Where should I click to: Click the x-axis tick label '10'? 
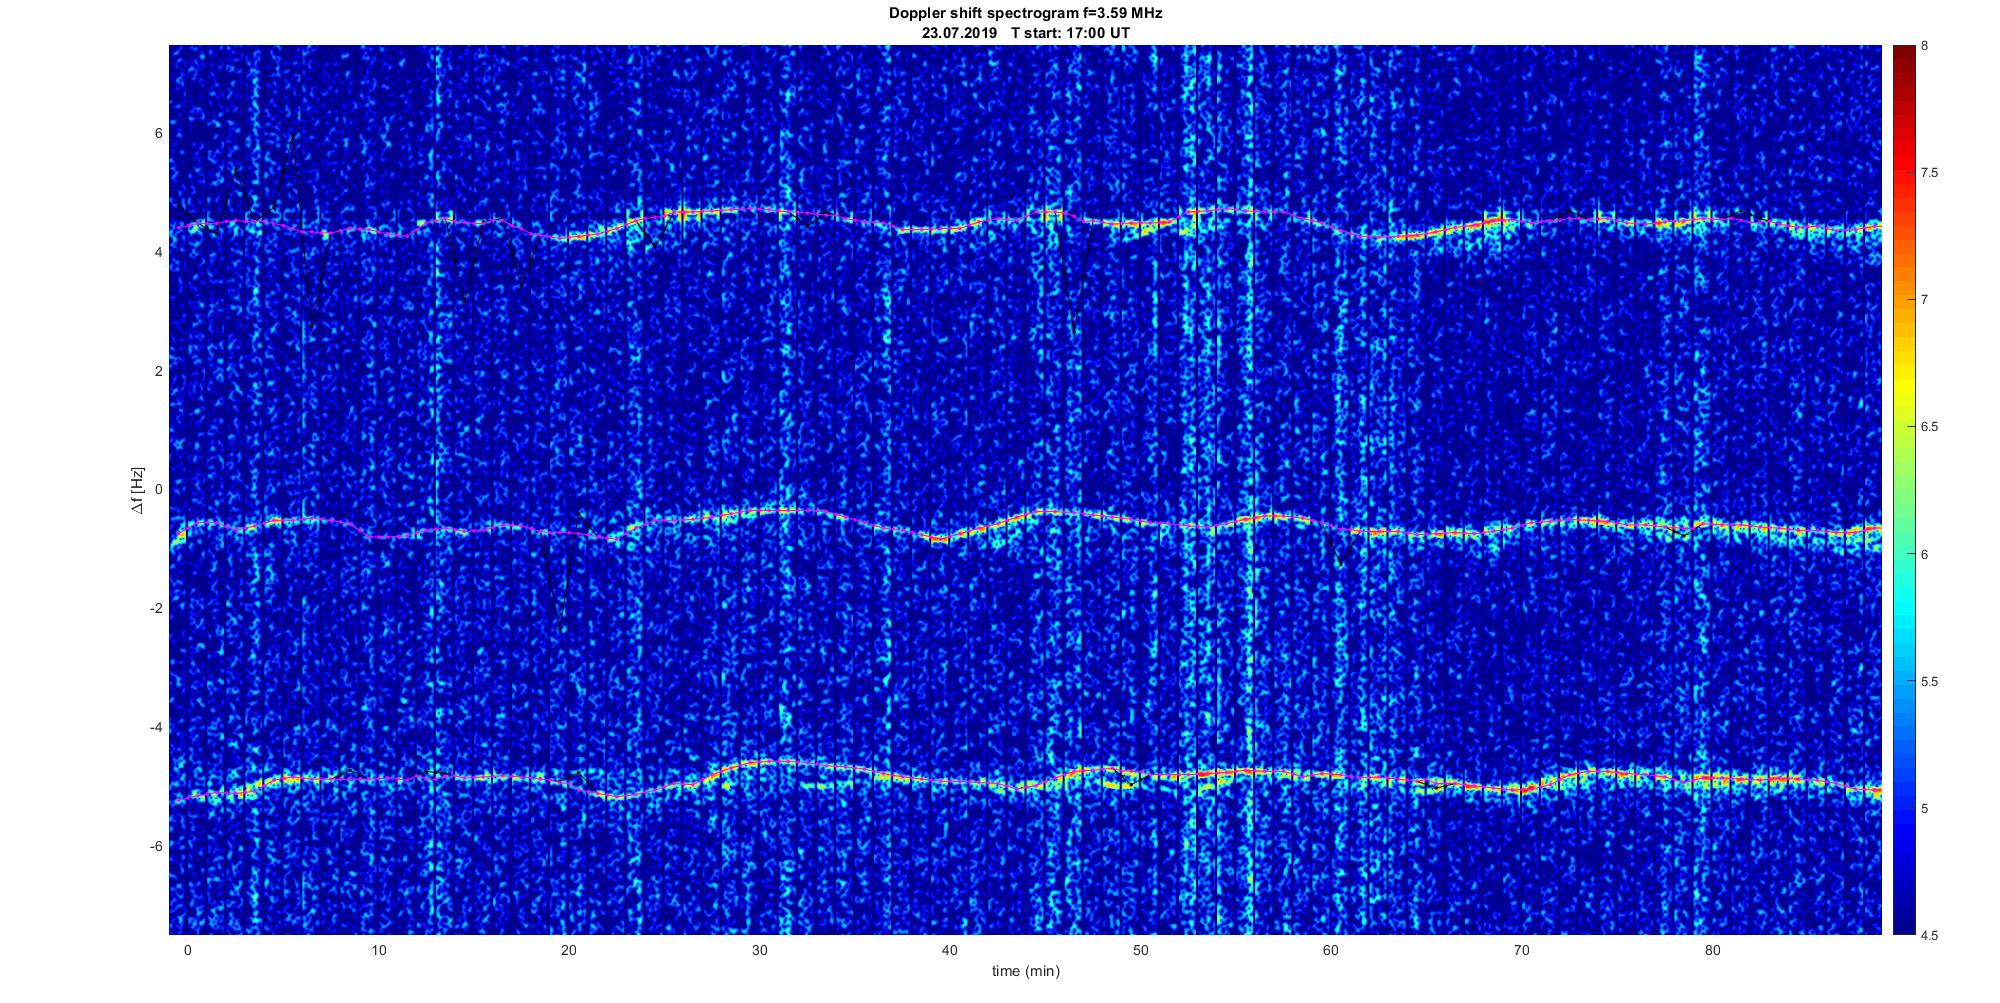378,951
